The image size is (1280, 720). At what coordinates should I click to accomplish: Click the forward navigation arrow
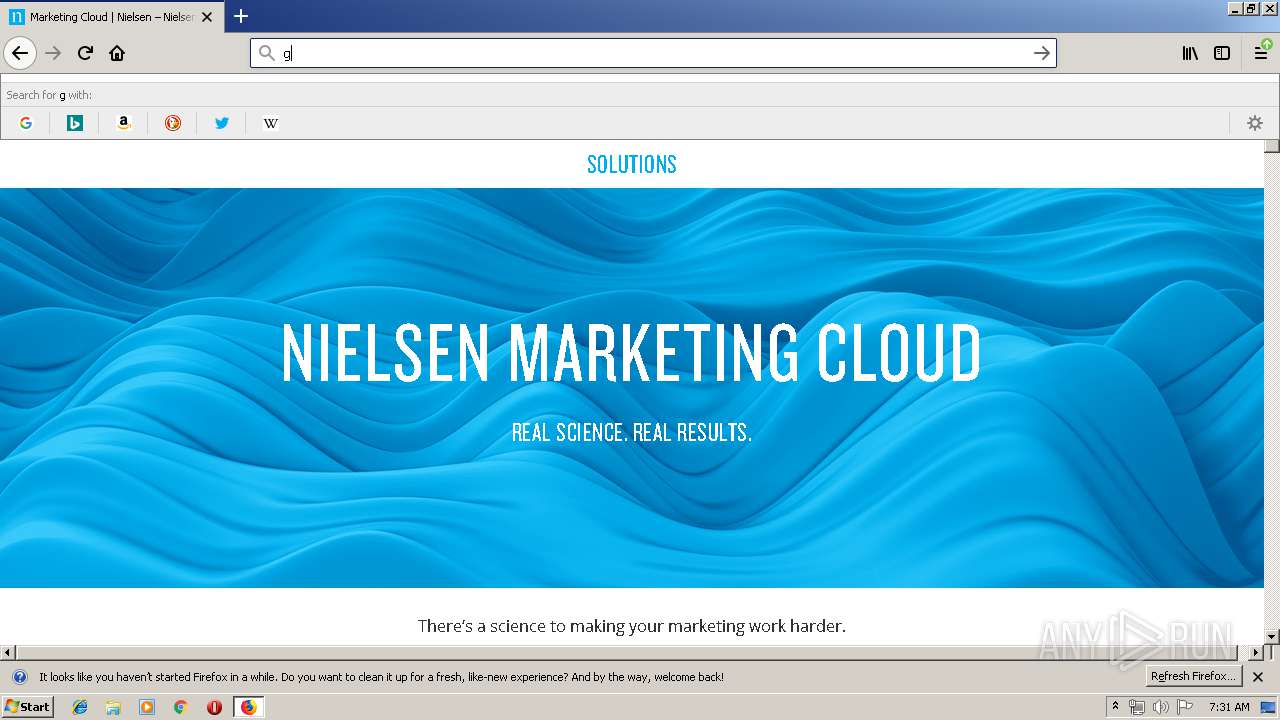(53, 53)
